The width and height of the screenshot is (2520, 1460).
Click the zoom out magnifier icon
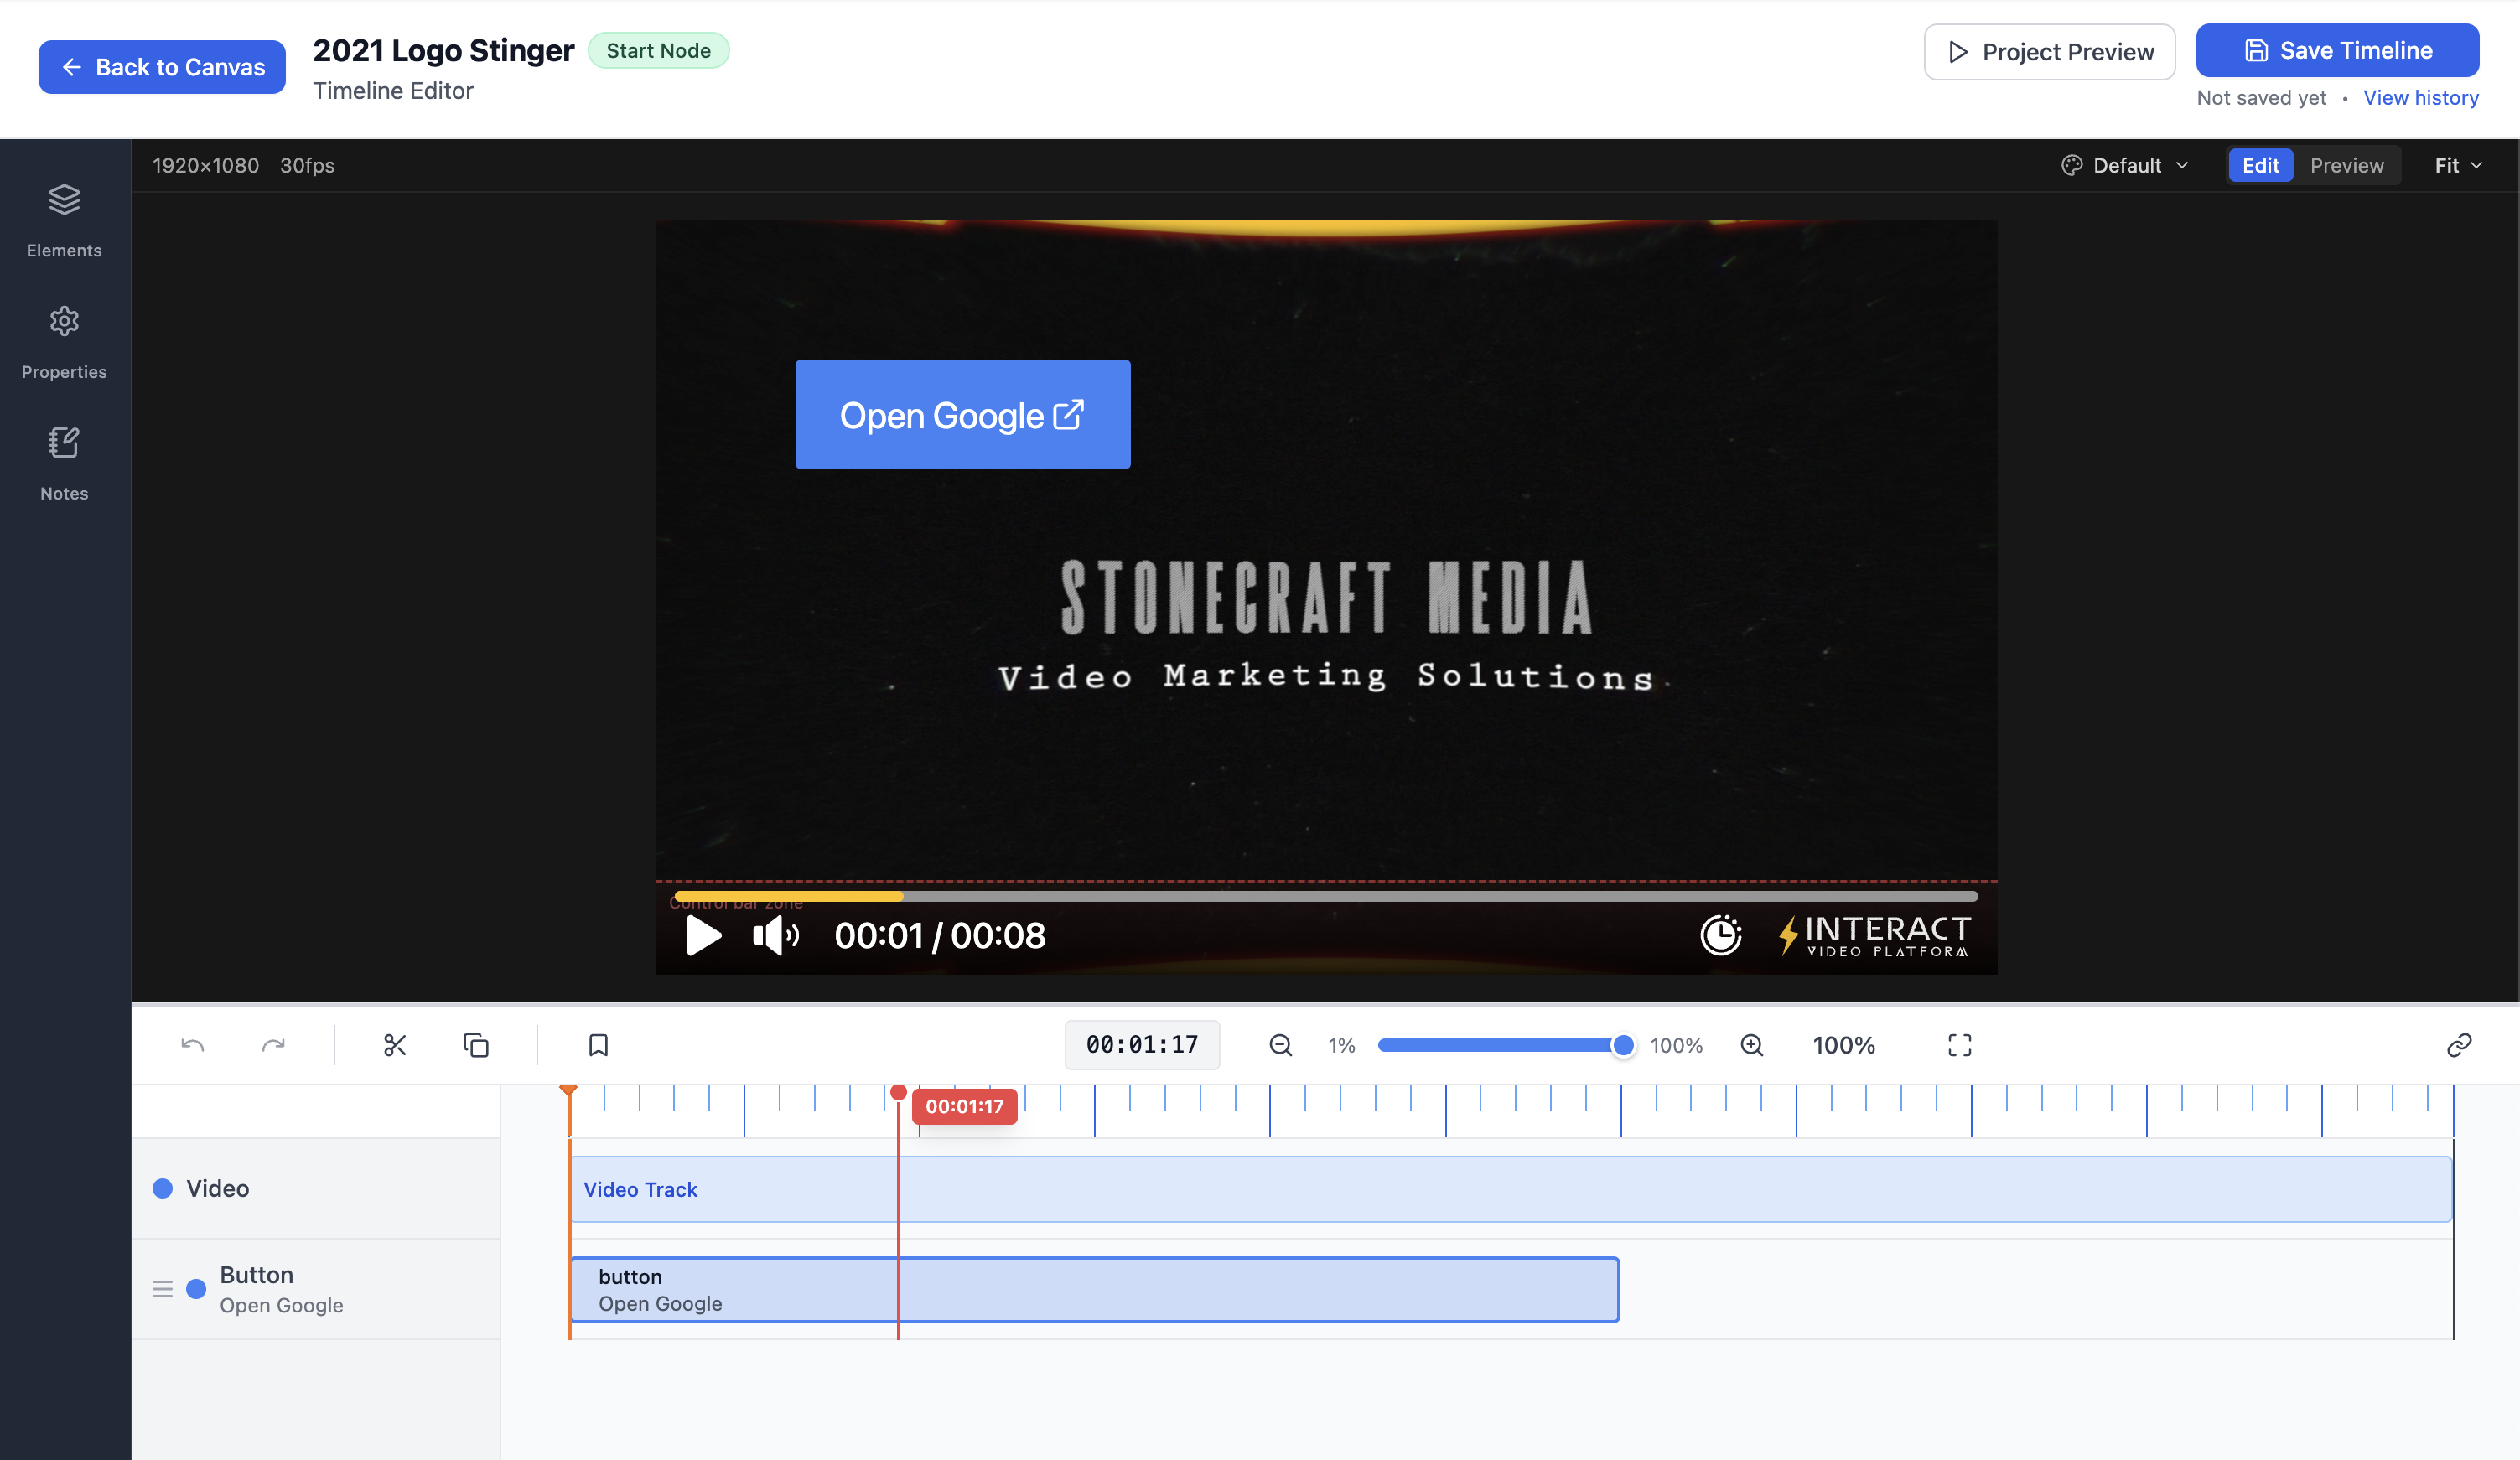click(1280, 1045)
